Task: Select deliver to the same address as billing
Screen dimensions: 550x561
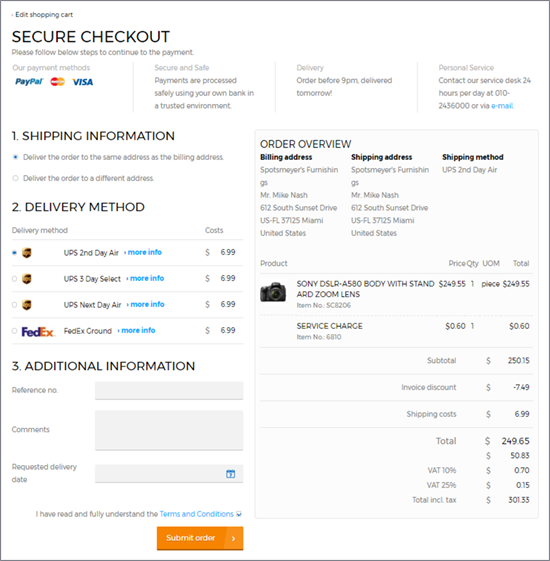Action: (15, 157)
